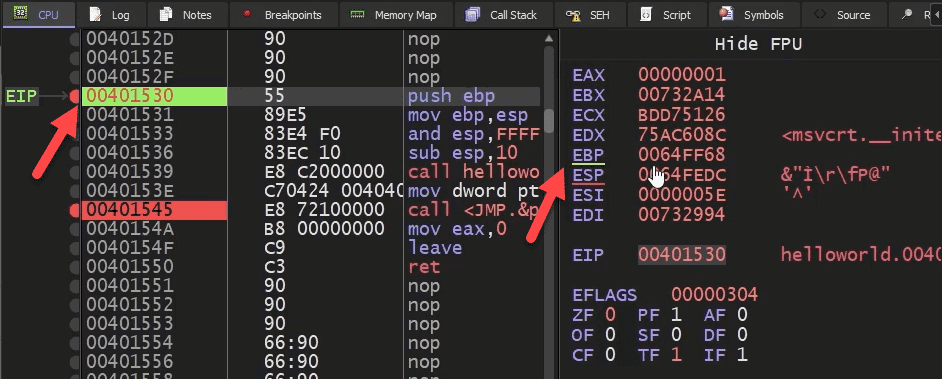Viewport: 942px width, 379px height.
Task: Select the ESI register value 0000005E
Action: [682, 195]
